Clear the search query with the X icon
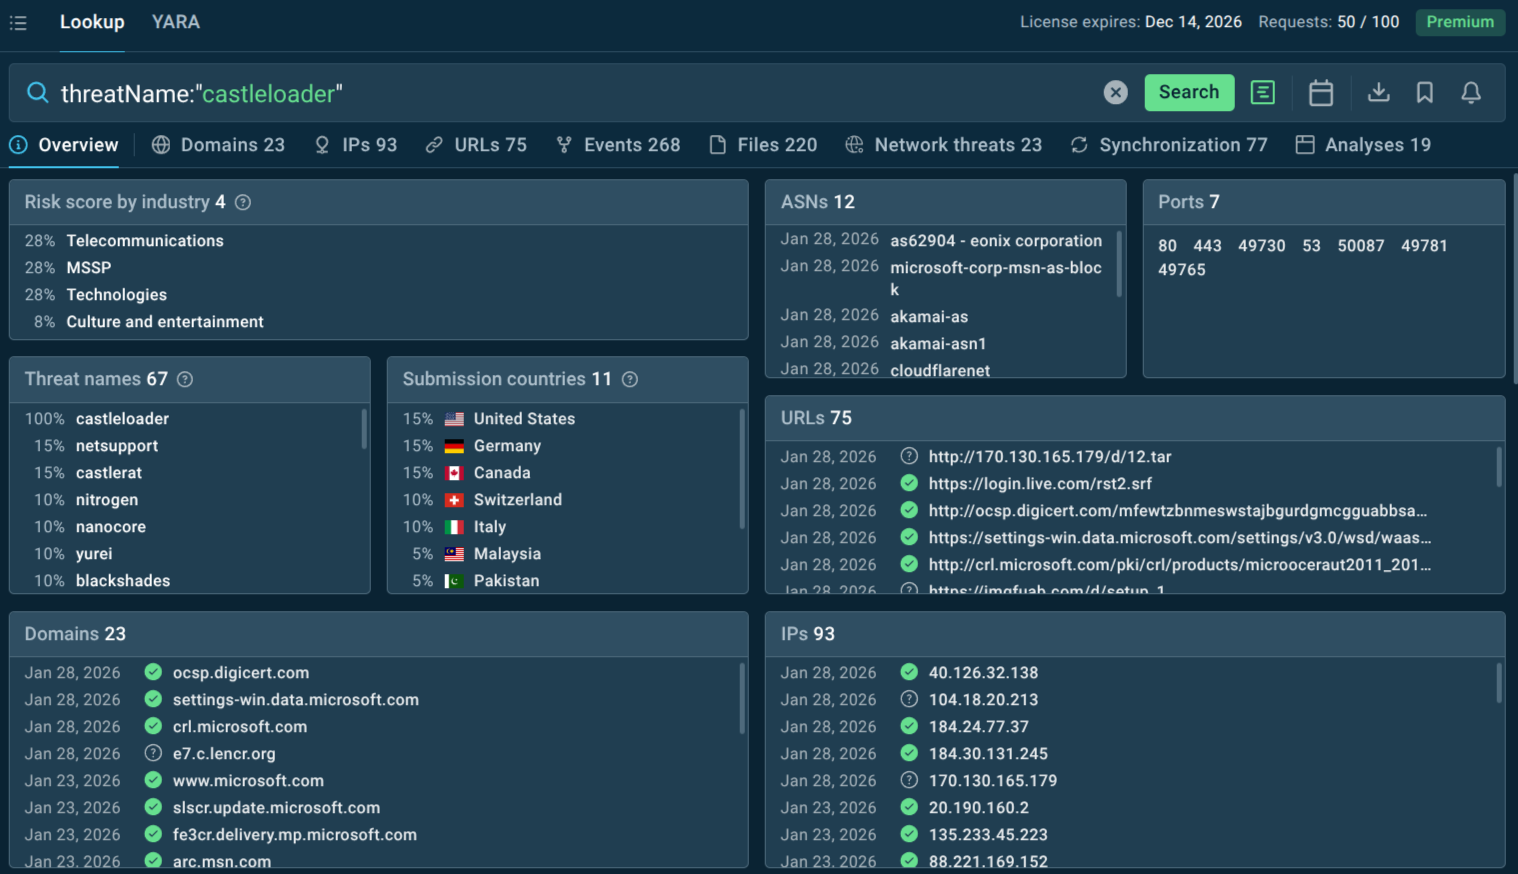This screenshot has height=874, width=1518. click(x=1115, y=92)
